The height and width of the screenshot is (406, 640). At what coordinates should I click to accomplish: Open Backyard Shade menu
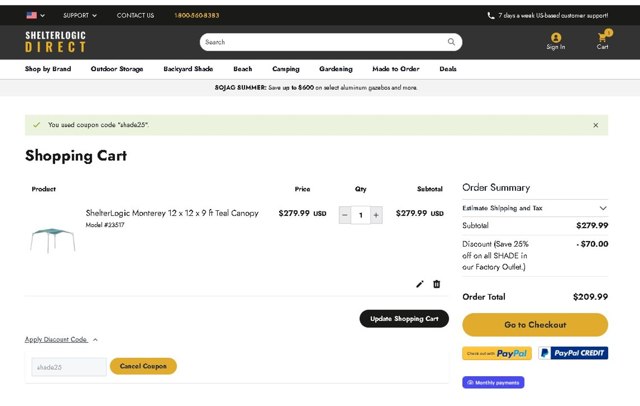pos(188,69)
